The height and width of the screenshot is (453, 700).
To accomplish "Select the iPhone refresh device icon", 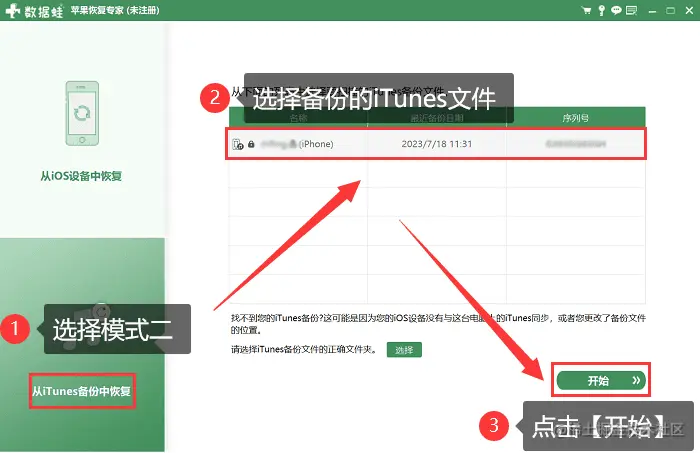I will tap(82, 113).
